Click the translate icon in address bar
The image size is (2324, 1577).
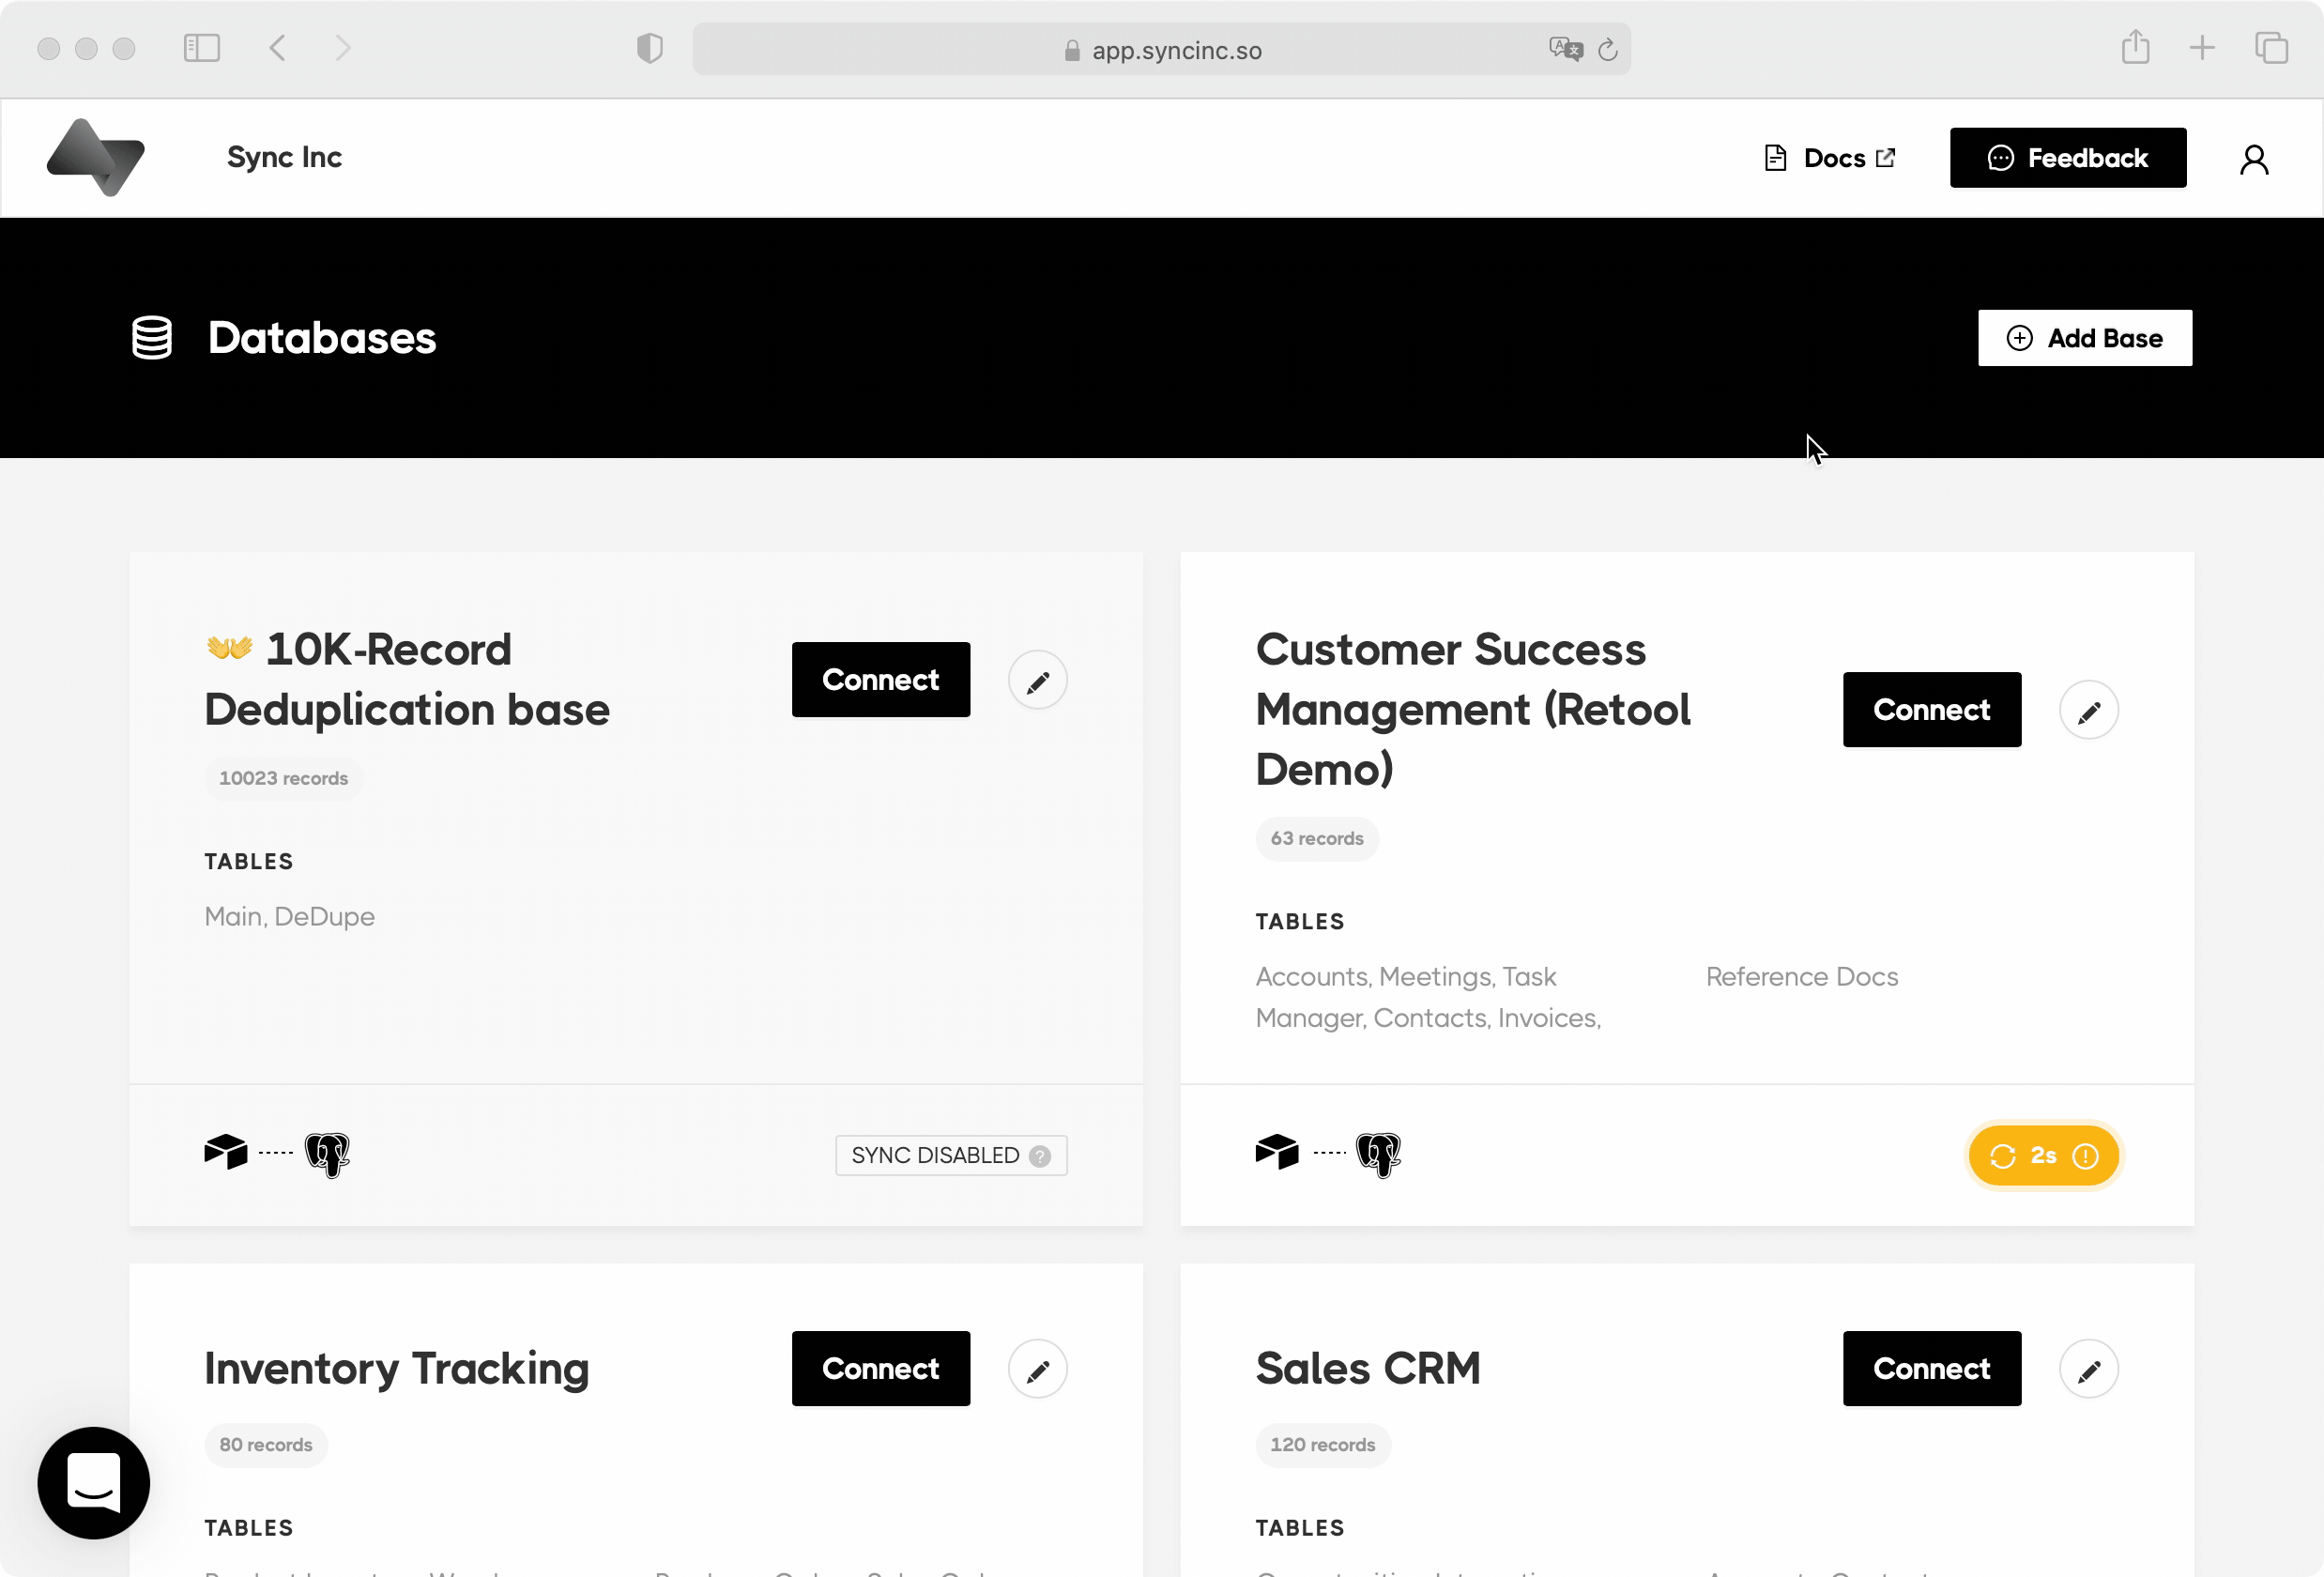(x=1565, y=49)
